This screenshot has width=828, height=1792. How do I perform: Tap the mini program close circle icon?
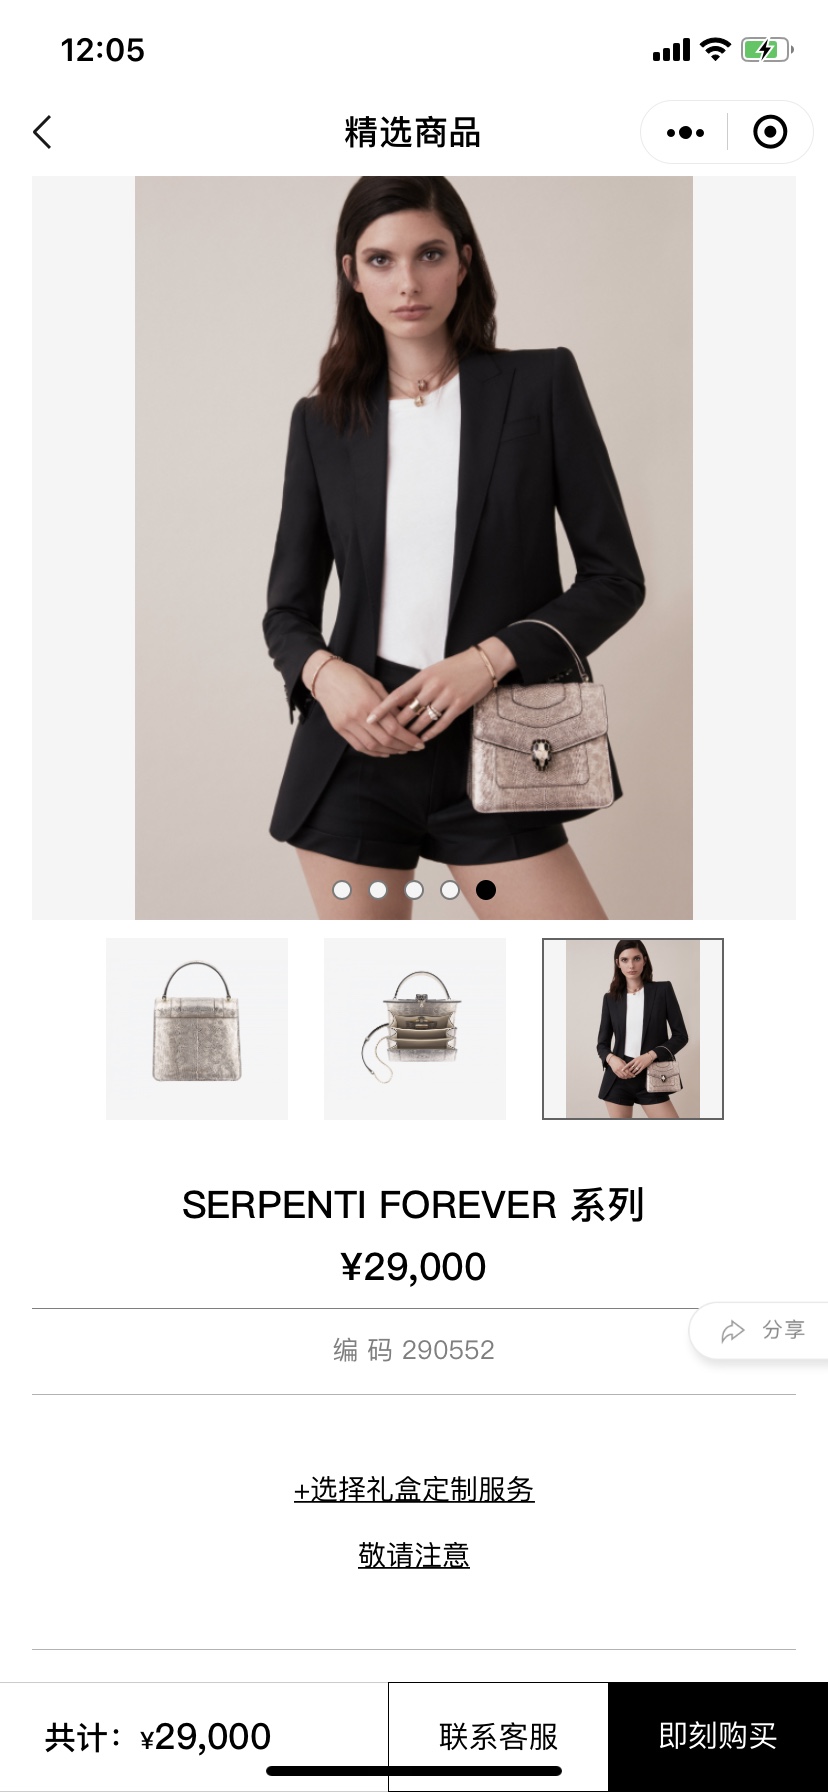[770, 132]
